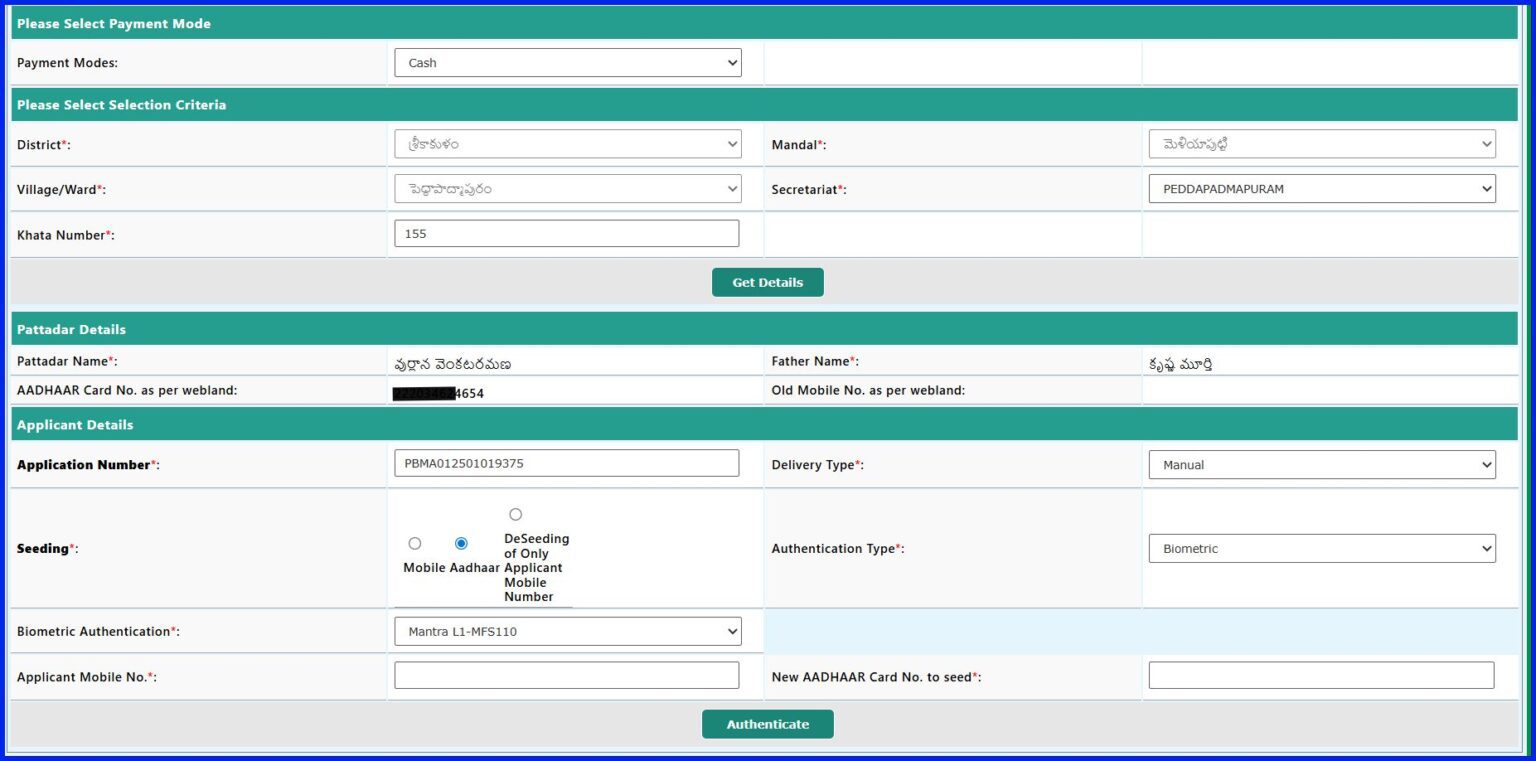
Task: Click inside the Khata Number field
Action: pyautogui.click(x=567, y=232)
